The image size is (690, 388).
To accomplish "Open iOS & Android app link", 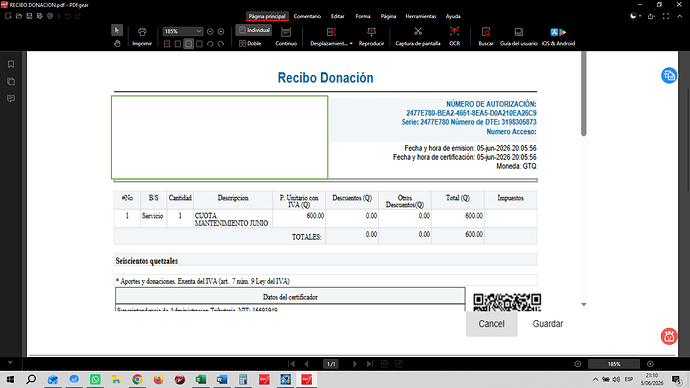I will click(558, 36).
